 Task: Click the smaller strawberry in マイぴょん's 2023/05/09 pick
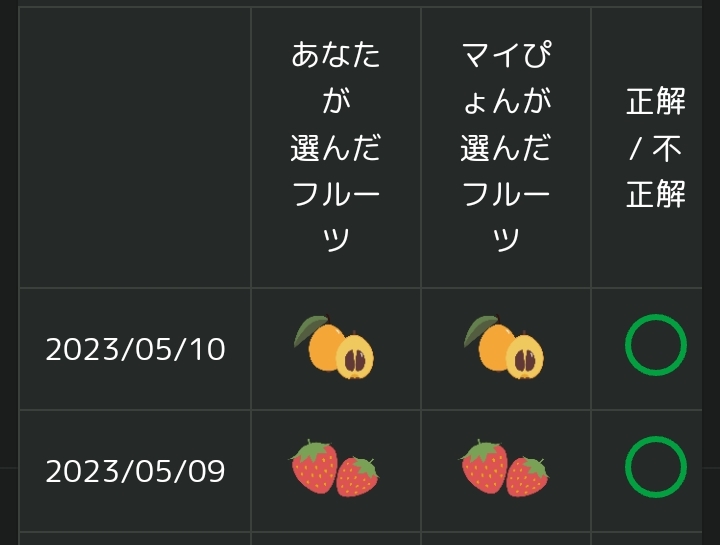[x=527, y=476]
